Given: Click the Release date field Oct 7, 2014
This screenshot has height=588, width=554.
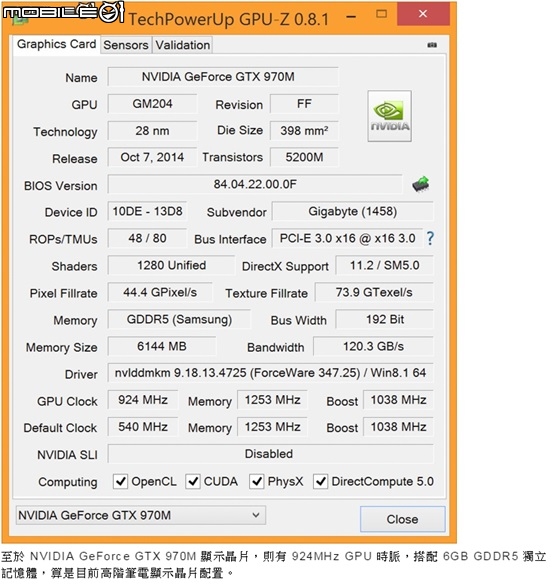Looking at the screenshot, I should [152, 158].
